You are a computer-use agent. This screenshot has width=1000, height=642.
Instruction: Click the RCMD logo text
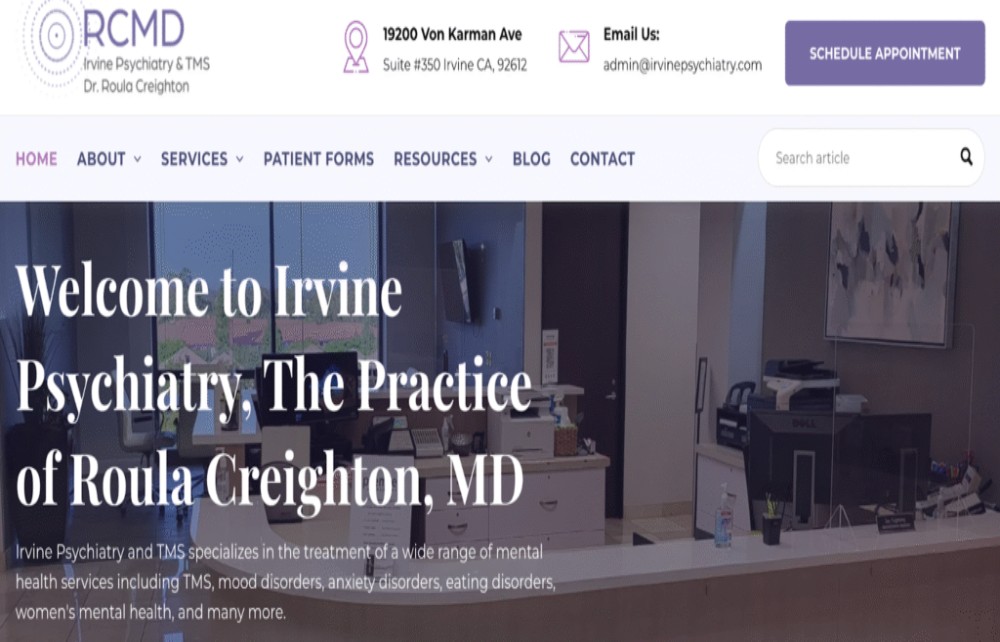(x=134, y=28)
